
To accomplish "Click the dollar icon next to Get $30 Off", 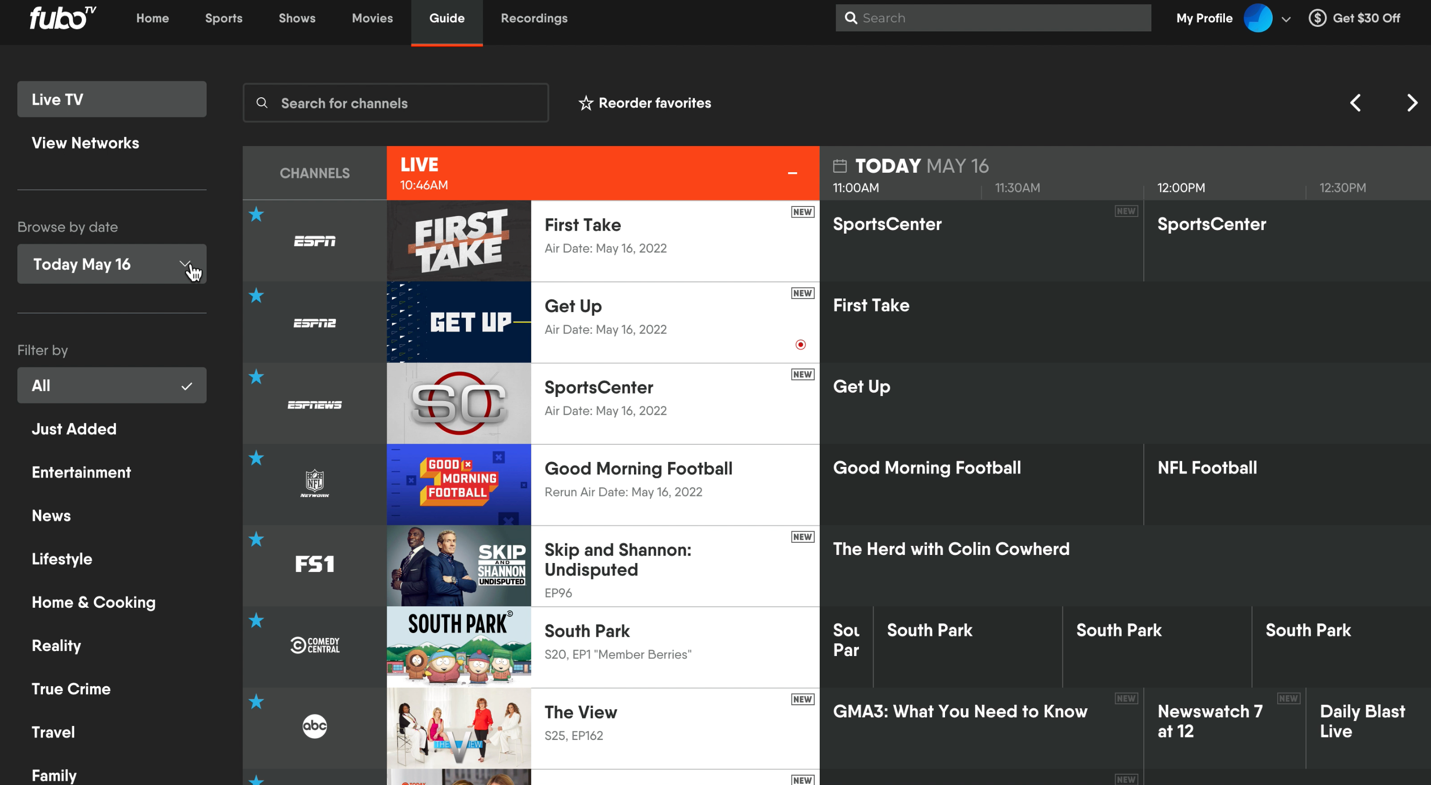I will pyautogui.click(x=1317, y=18).
